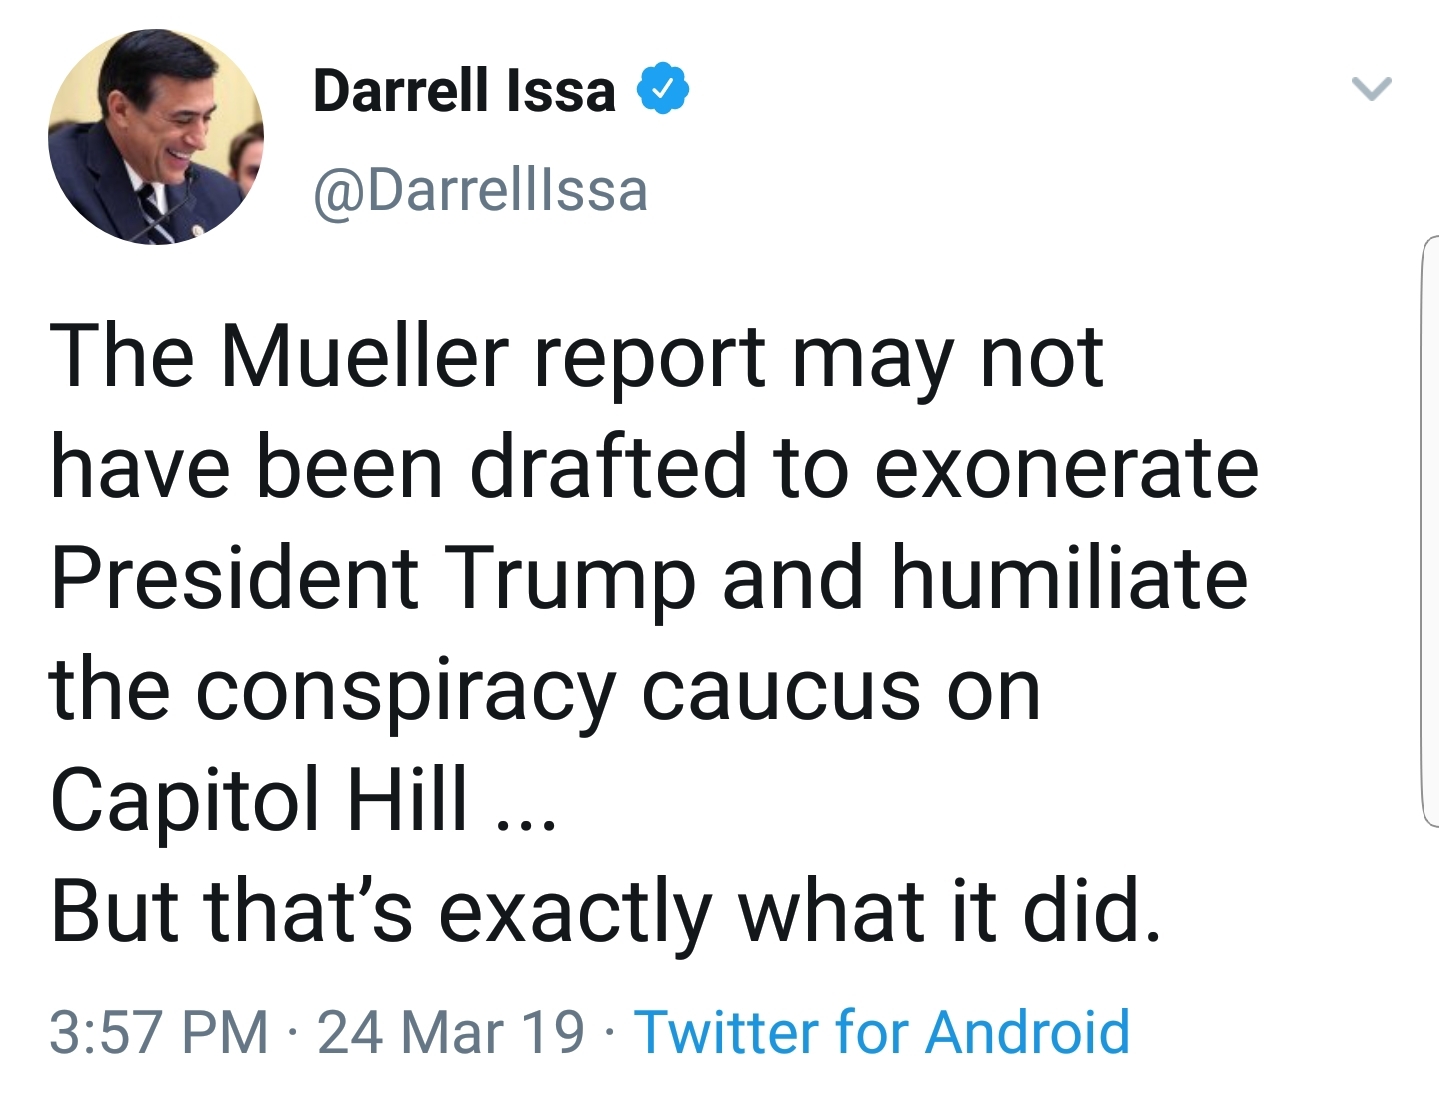Open the Twitter for Android source link
This screenshot has height=1111, width=1439.
pyautogui.click(x=882, y=1032)
